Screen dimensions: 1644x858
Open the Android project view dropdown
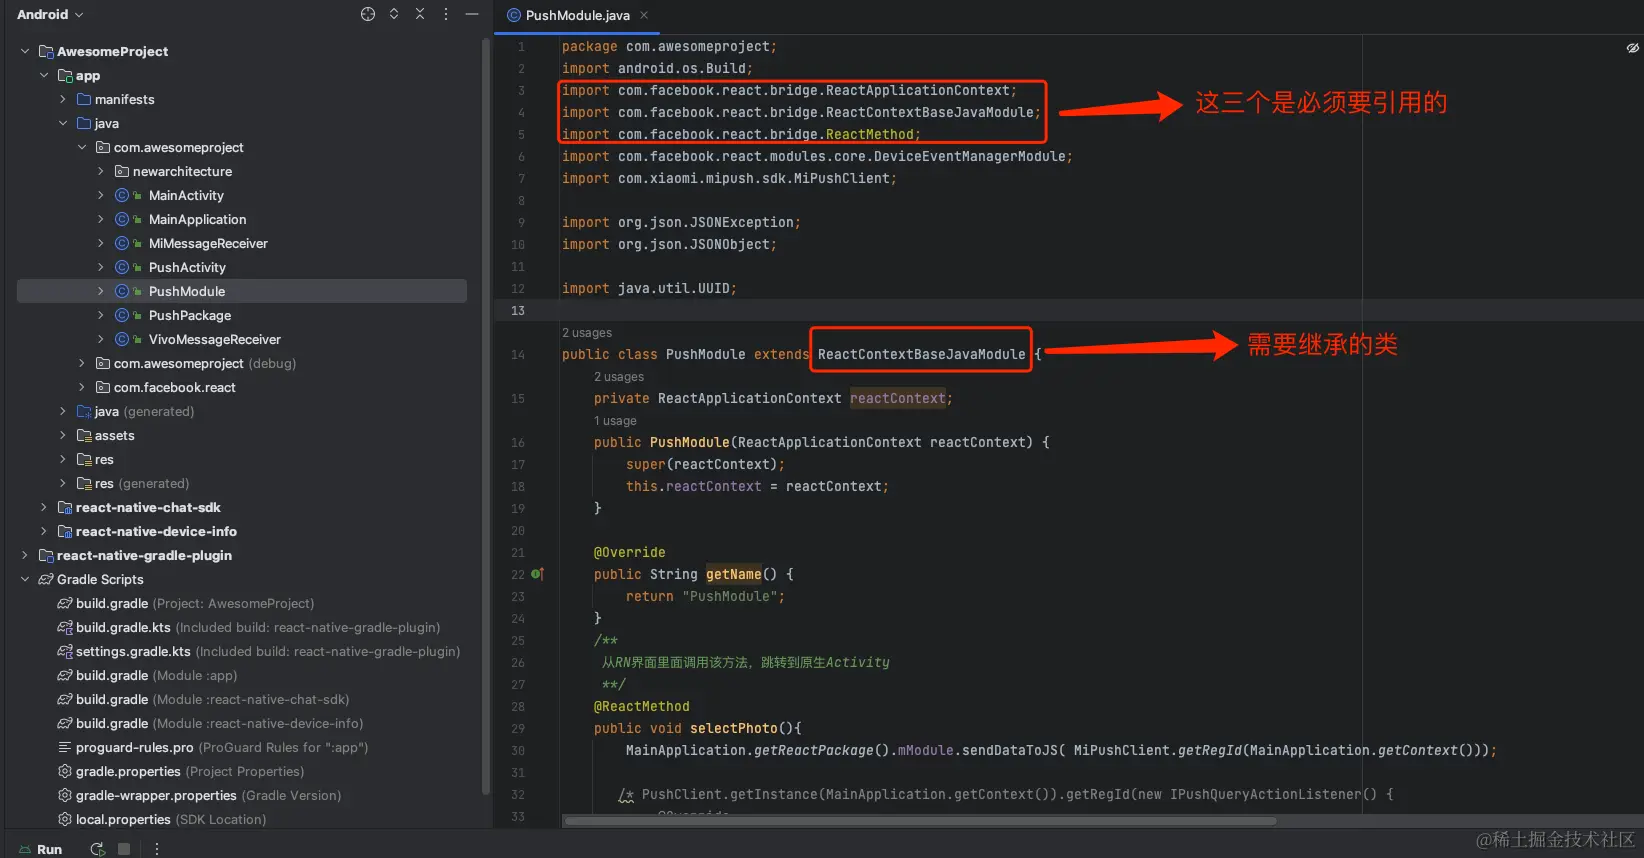50,14
